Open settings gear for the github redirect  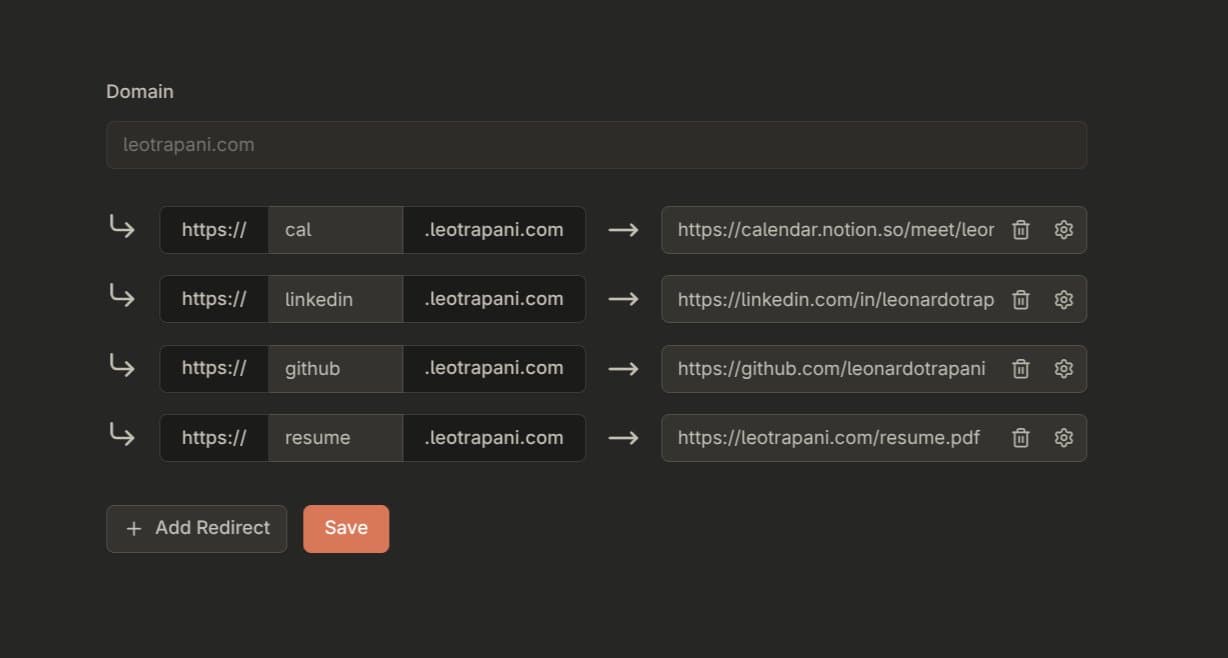[x=1063, y=368]
